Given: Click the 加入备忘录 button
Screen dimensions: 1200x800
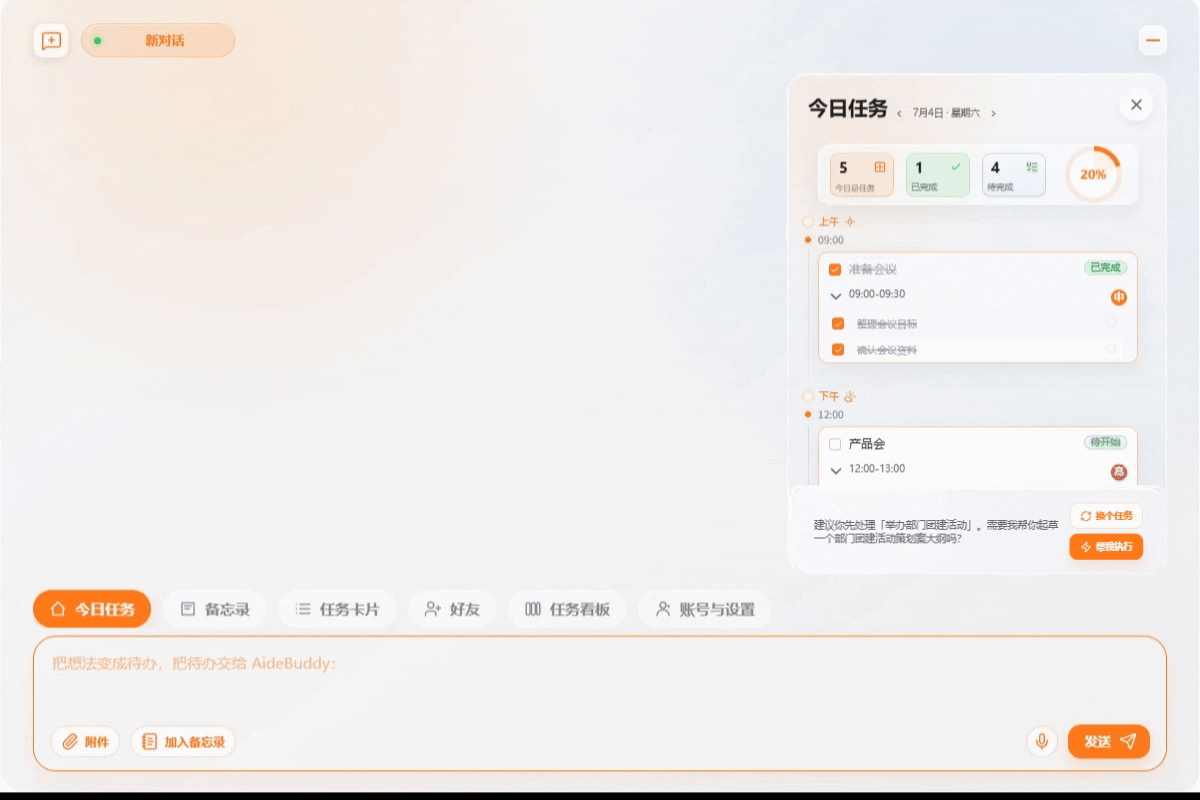Looking at the screenshot, I should [x=184, y=742].
